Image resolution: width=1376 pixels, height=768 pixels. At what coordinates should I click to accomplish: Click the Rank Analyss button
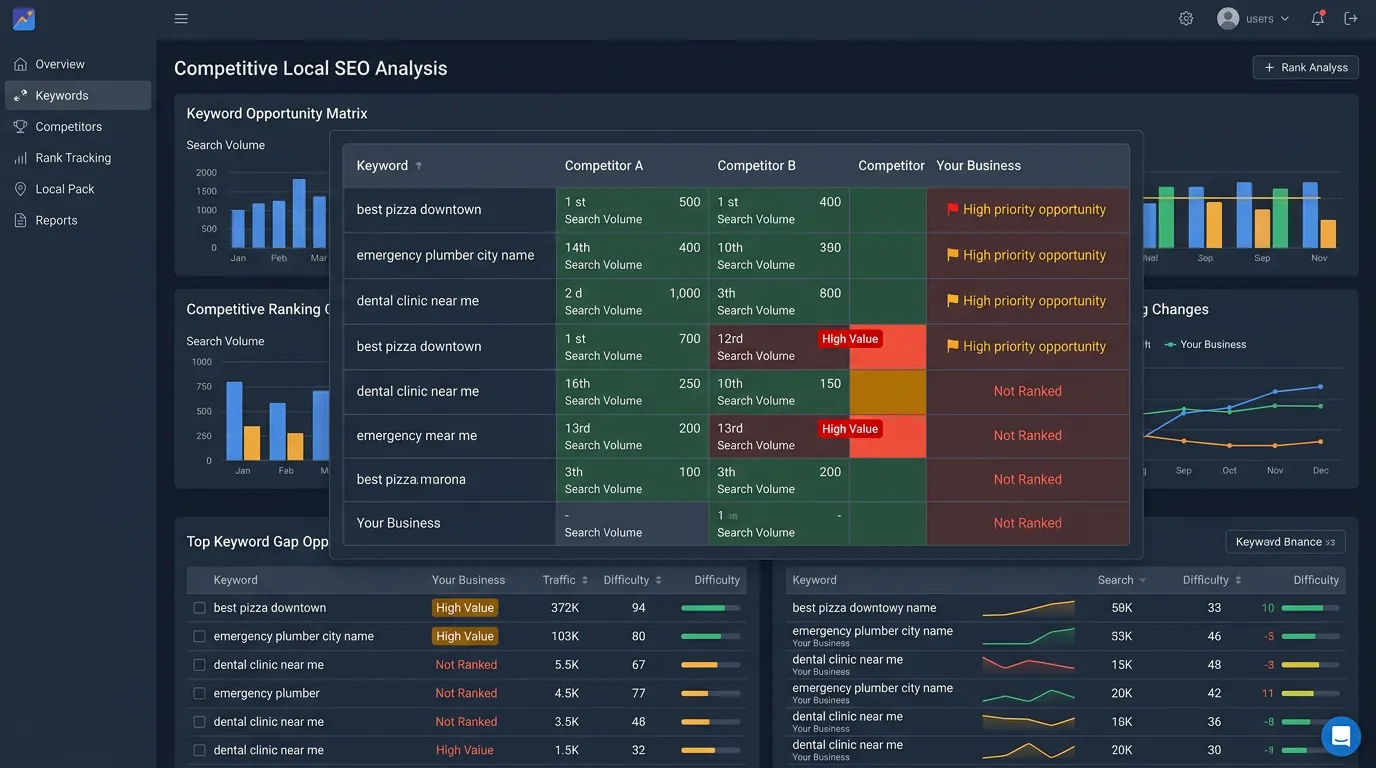(1305, 67)
